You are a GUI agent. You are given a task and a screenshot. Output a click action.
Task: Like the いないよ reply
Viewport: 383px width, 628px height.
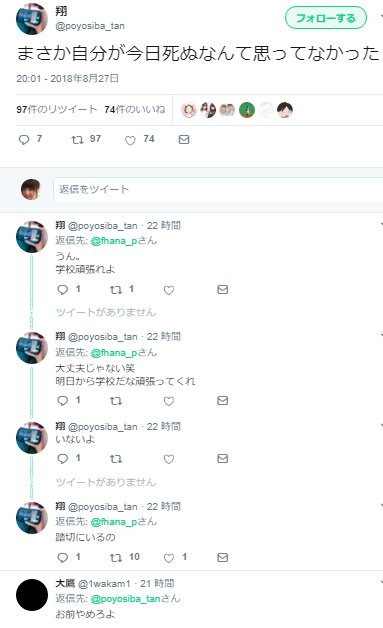[x=169, y=459]
